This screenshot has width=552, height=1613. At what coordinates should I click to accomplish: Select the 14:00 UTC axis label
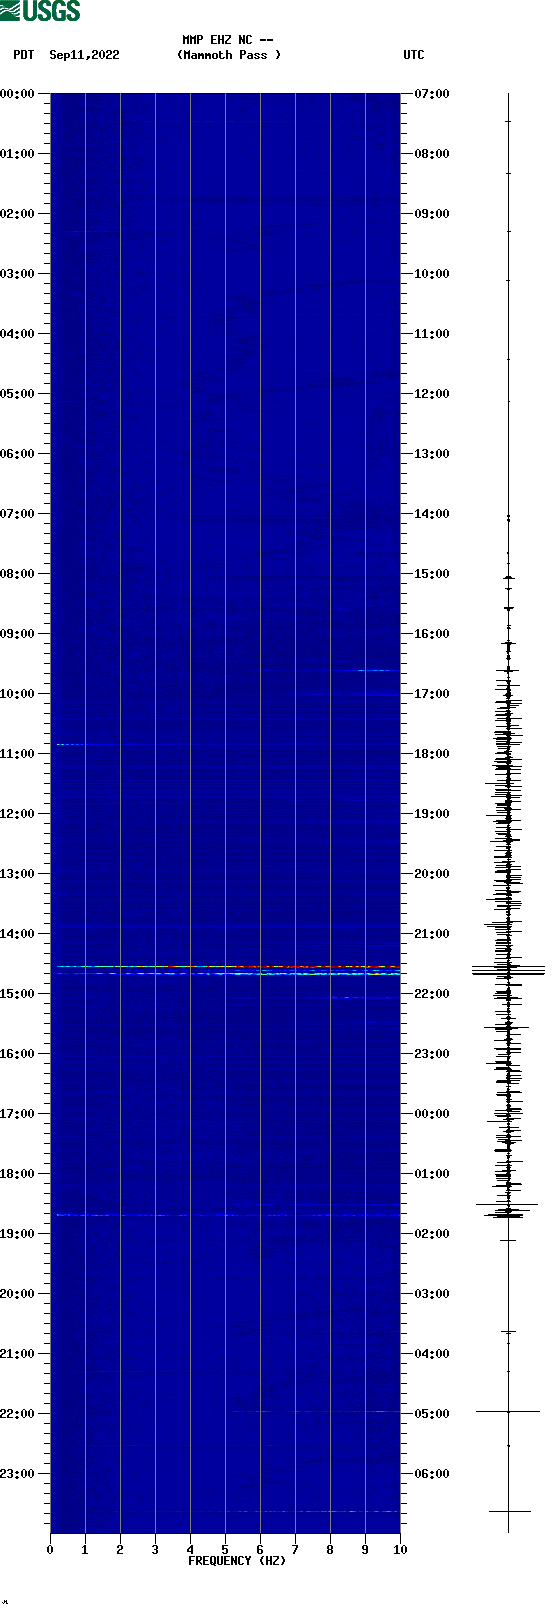pos(432,514)
